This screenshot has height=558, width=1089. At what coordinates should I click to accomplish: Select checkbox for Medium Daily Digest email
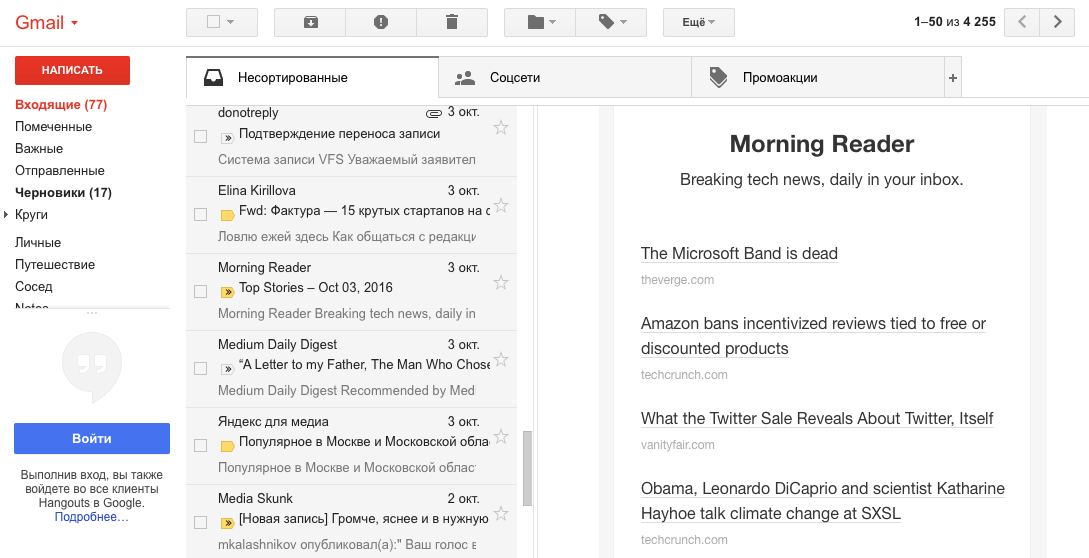click(x=201, y=368)
